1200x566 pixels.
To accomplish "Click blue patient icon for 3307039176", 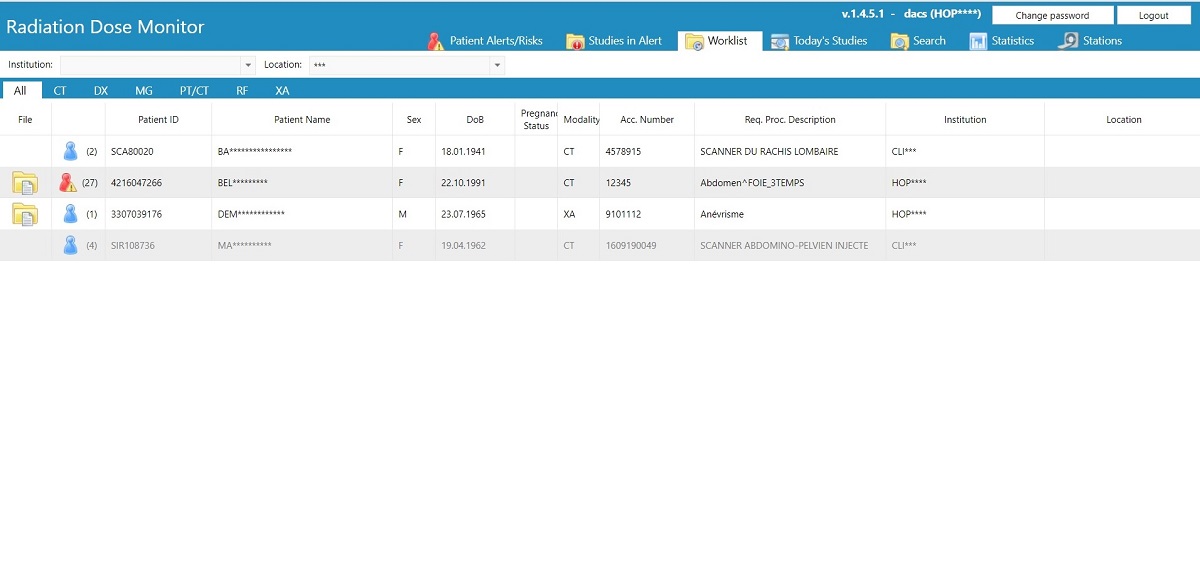I will pyautogui.click(x=70, y=214).
